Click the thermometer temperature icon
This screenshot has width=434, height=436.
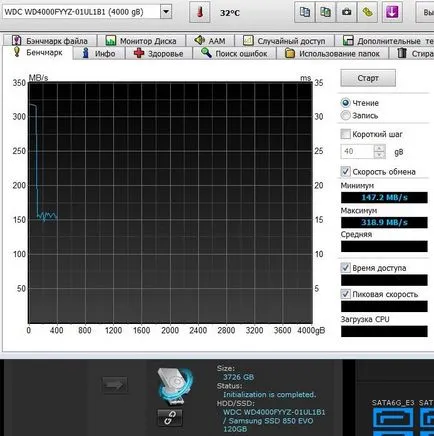[199, 13]
